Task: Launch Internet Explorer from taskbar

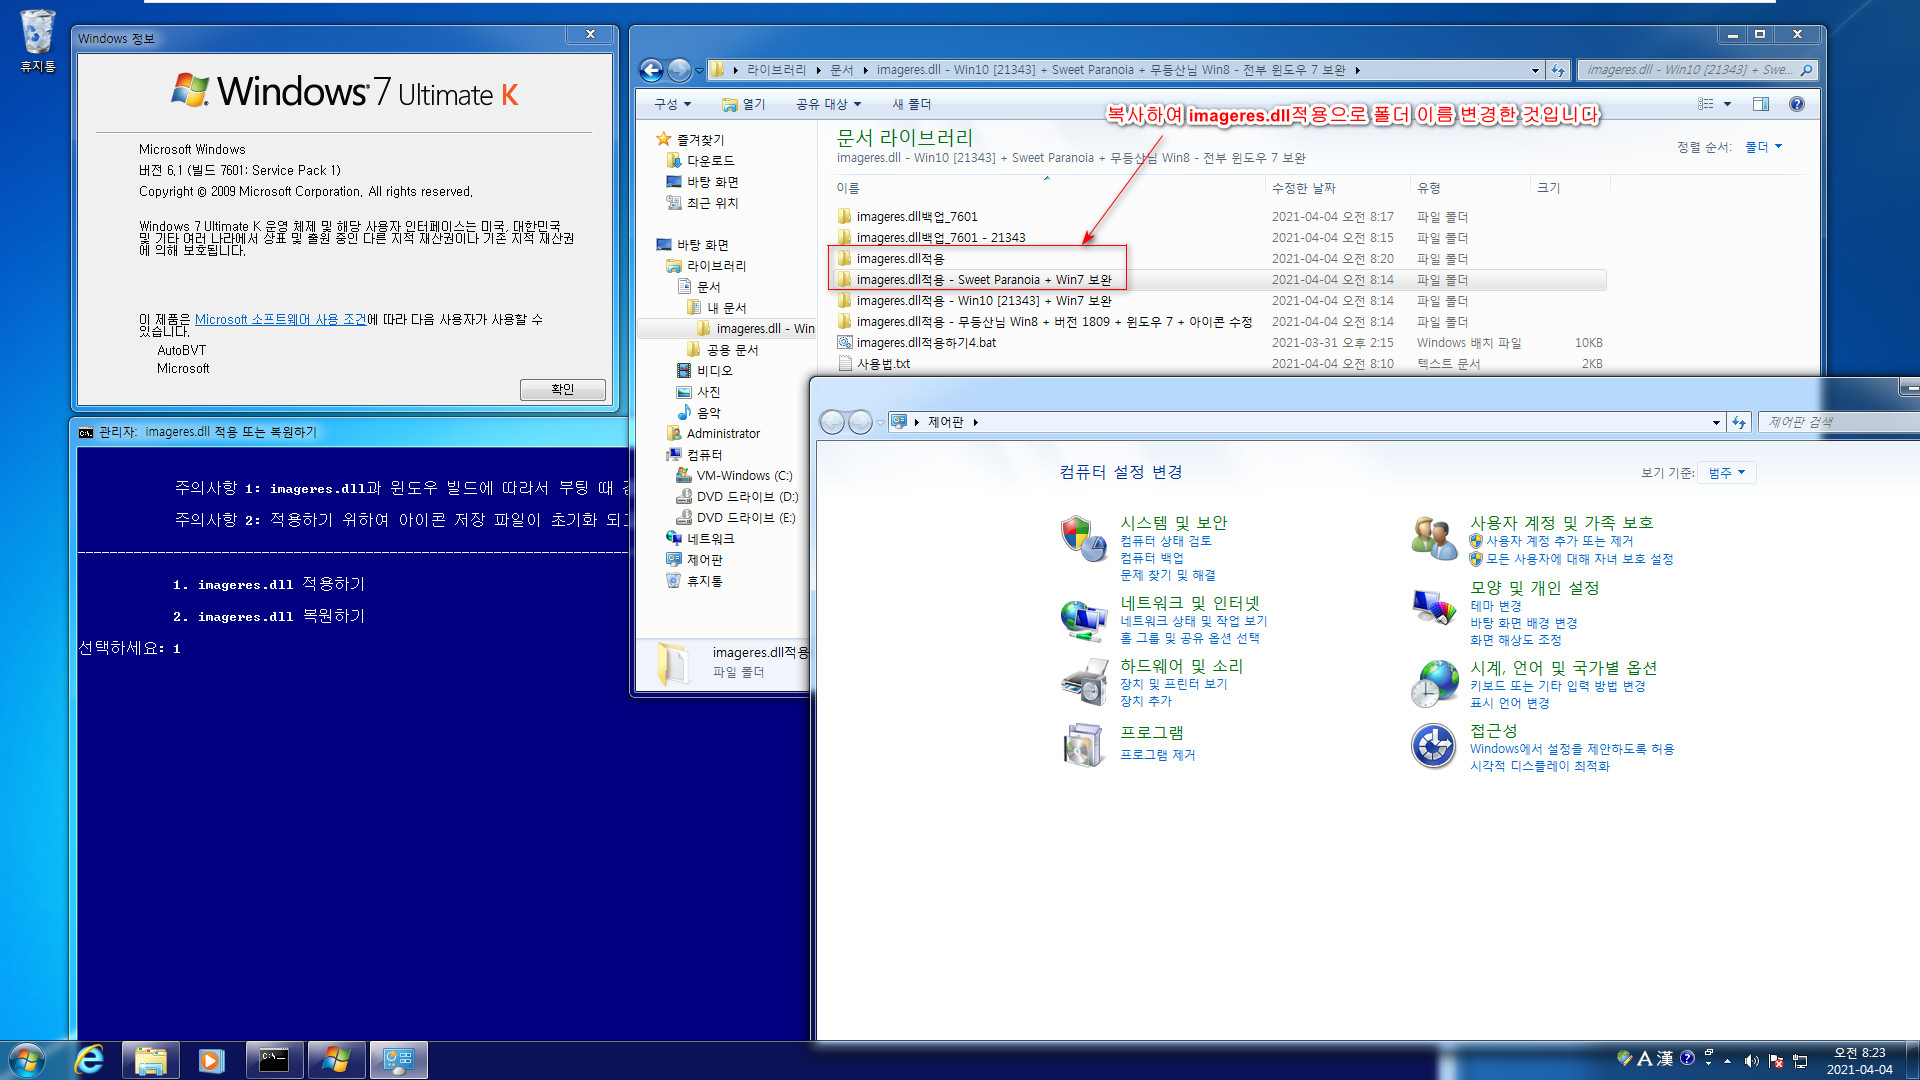Action: [90, 1060]
